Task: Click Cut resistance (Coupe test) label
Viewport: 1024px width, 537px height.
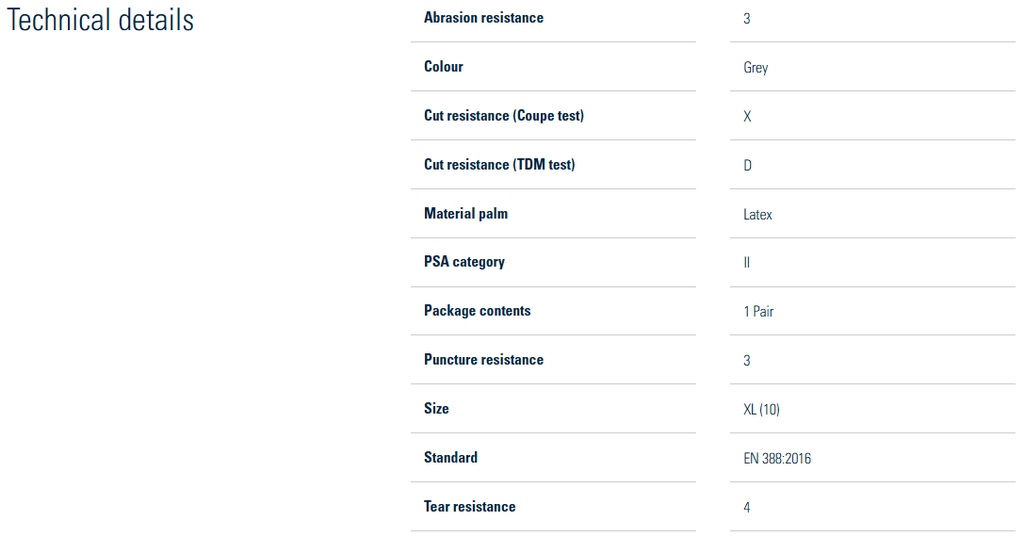Action: (504, 116)
